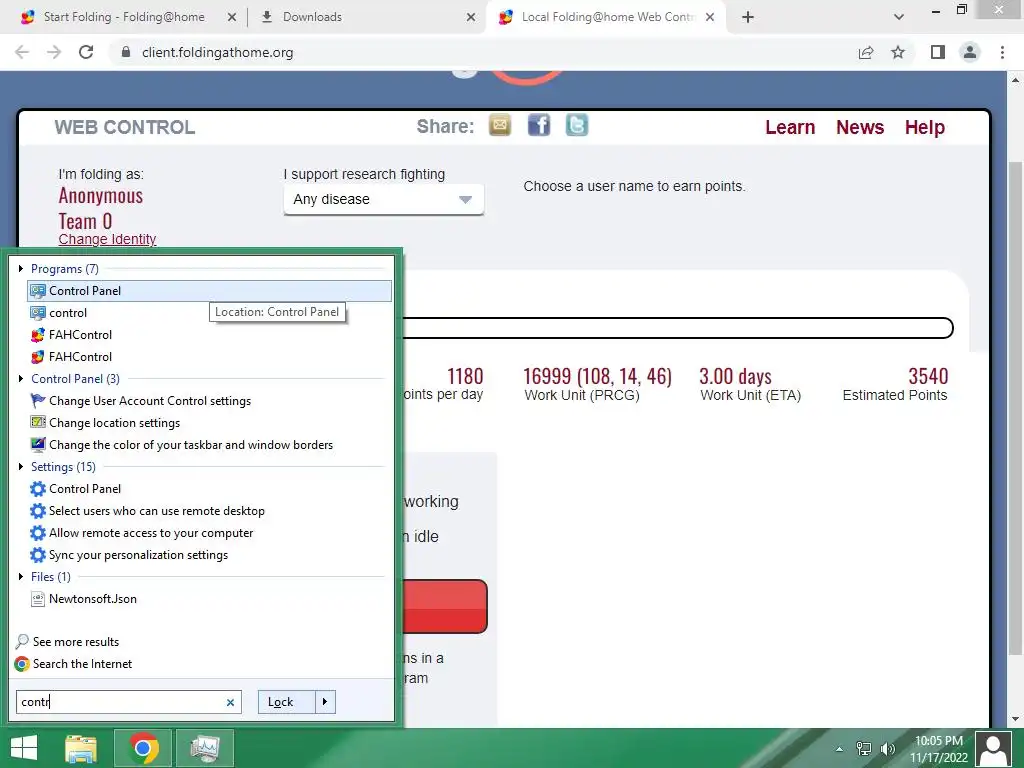Switch to Start Folding tab
Viewport: 1024px width, 768px height.
click(x=124, y=17)
